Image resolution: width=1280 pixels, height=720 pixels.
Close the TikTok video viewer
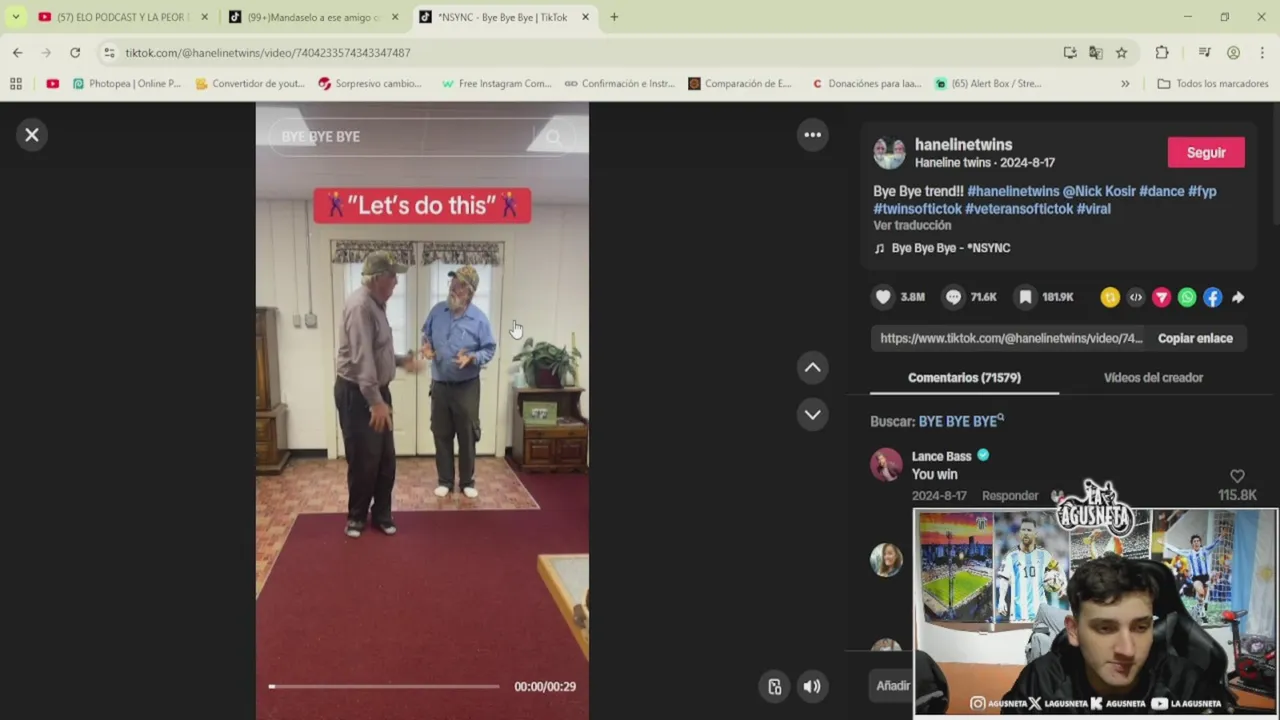click(x=32, y=135)
